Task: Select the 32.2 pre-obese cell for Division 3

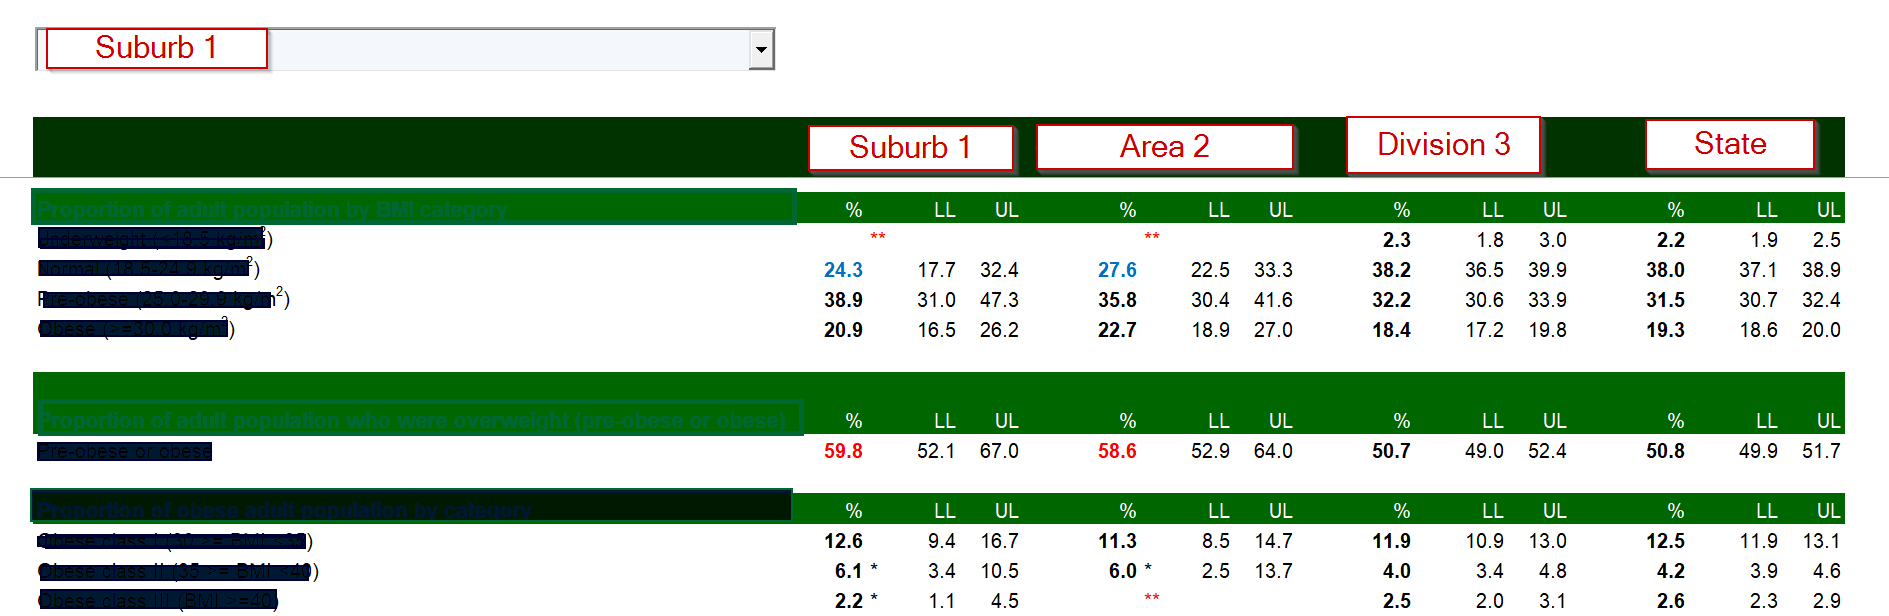Action: coord(1391,300)
